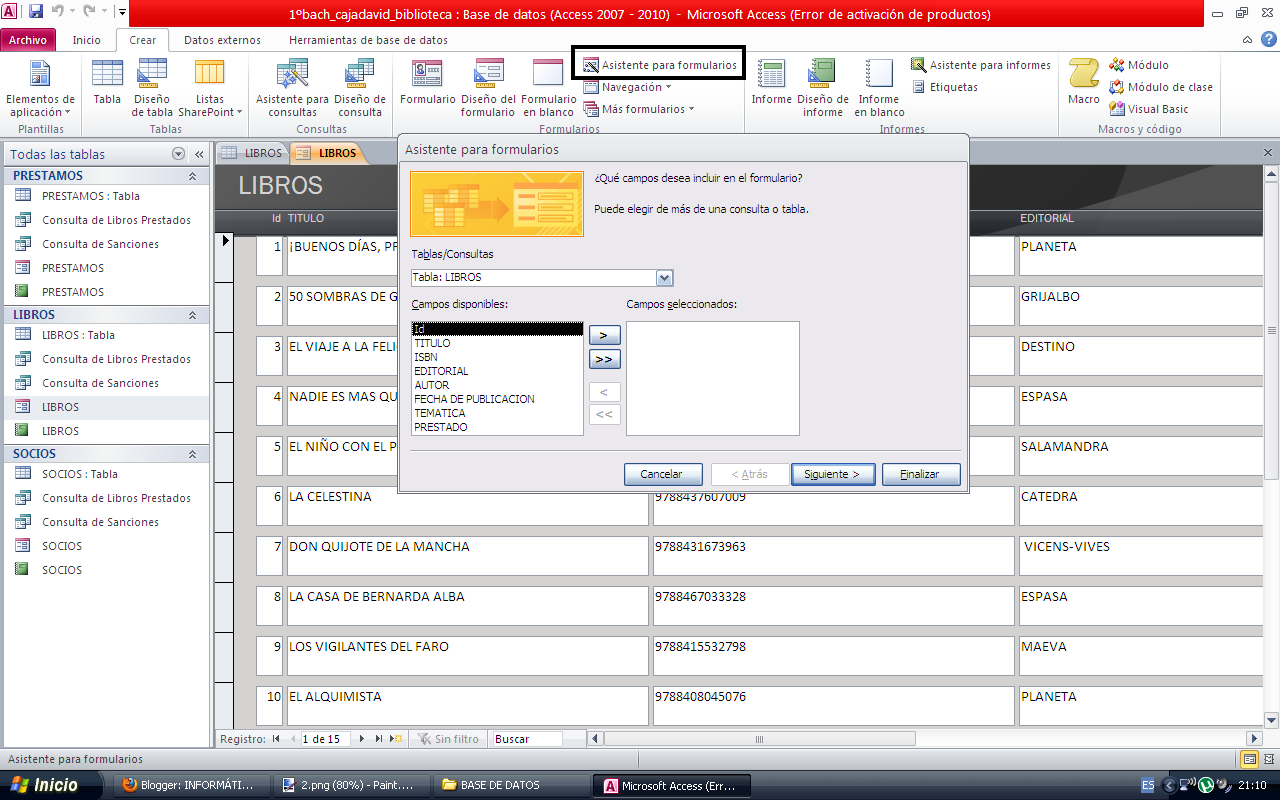
Task: Click the Listas SharePoint icon
Action: click(x=209, y=85)
